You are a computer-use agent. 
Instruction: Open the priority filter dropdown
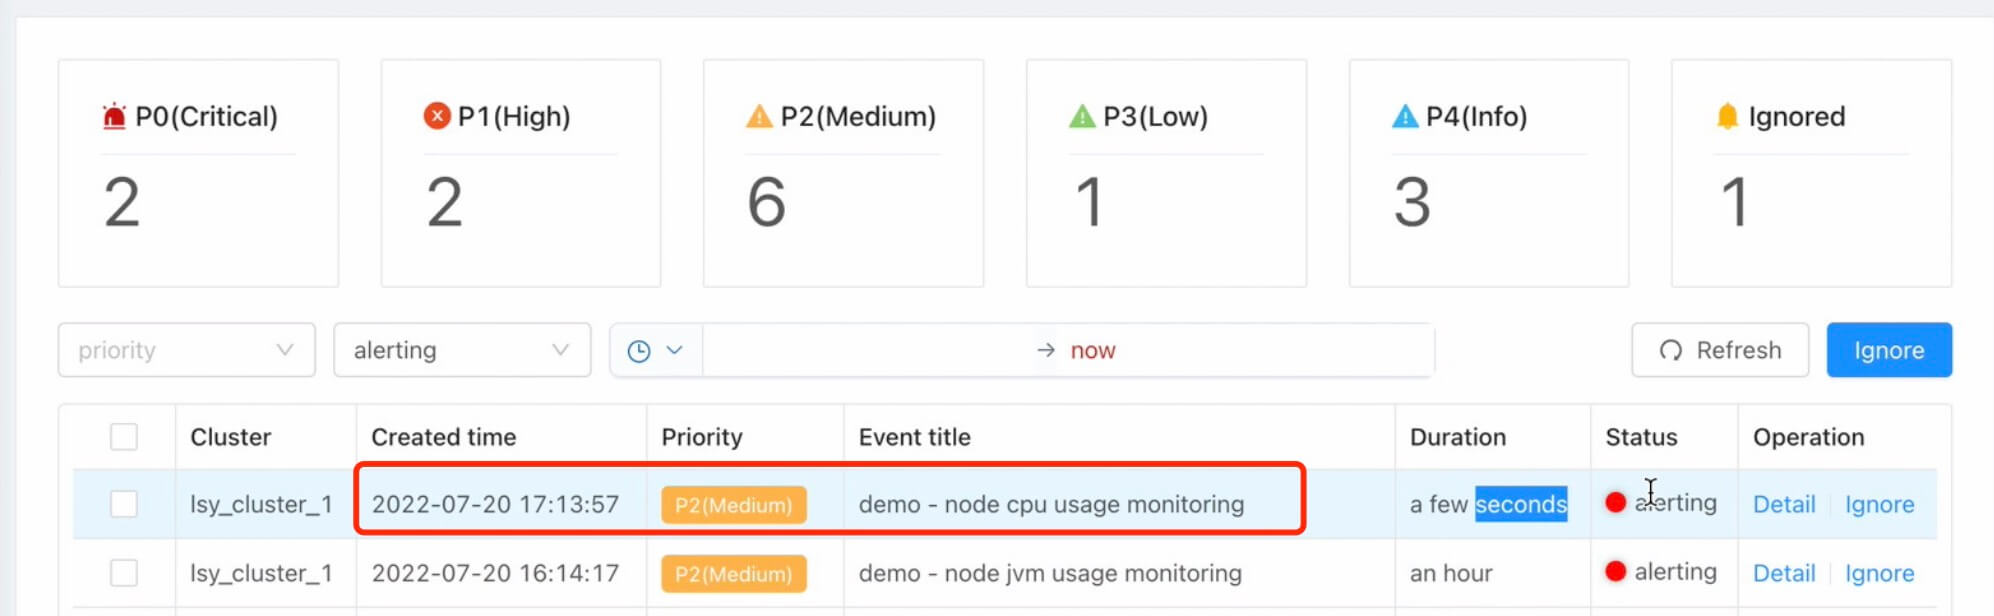click(186, 350)
